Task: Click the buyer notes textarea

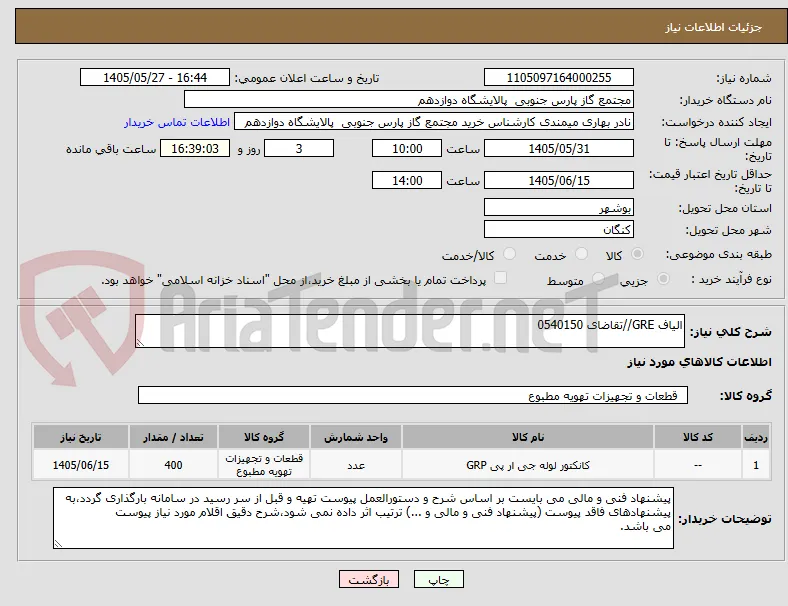Action: click(x=363, y=518)
